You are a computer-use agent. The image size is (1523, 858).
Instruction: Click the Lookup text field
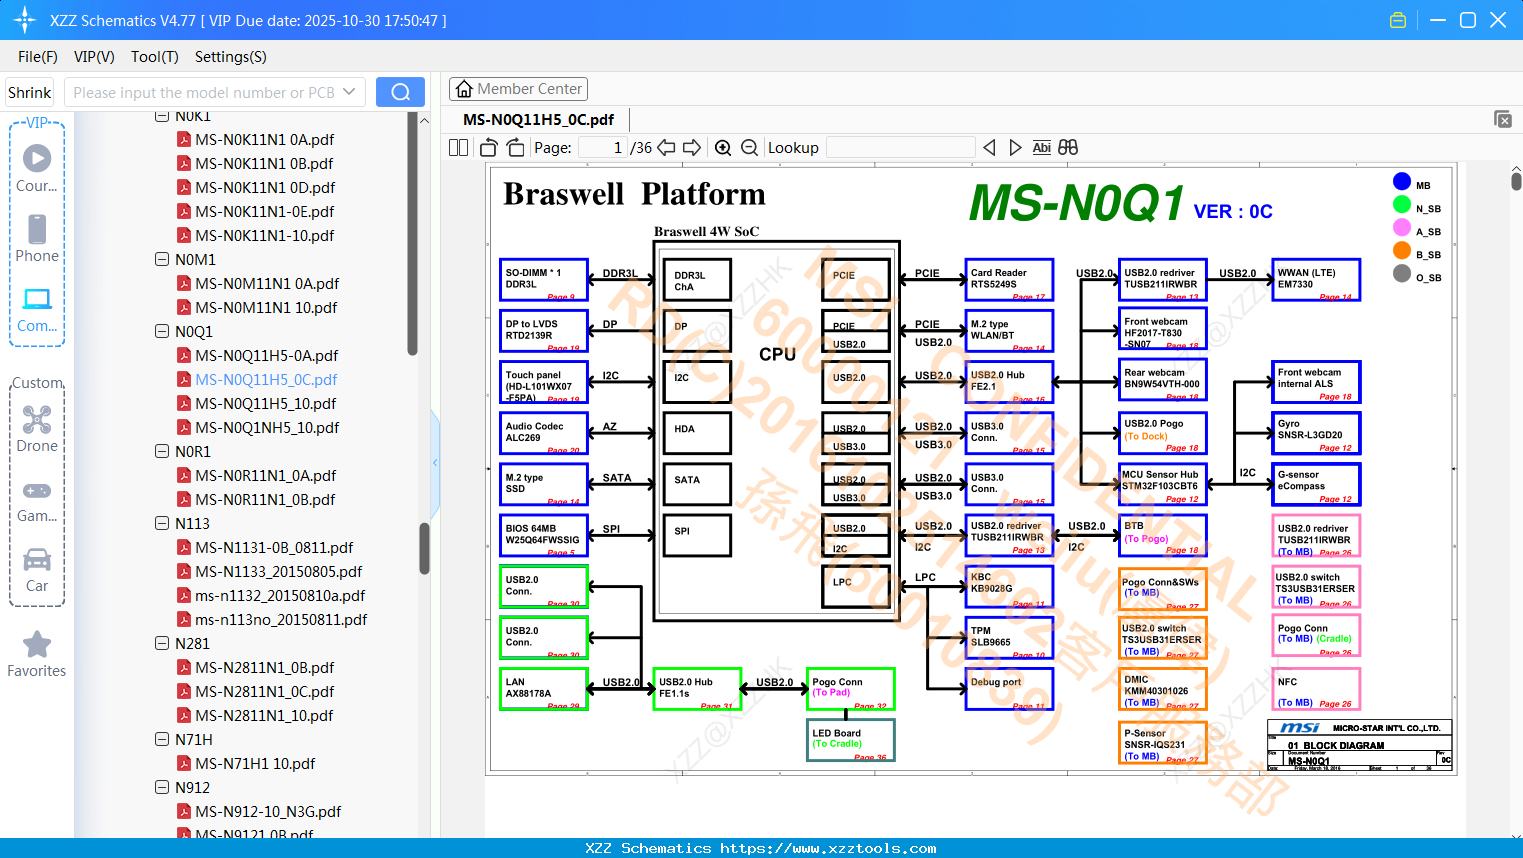coord(900,147)
